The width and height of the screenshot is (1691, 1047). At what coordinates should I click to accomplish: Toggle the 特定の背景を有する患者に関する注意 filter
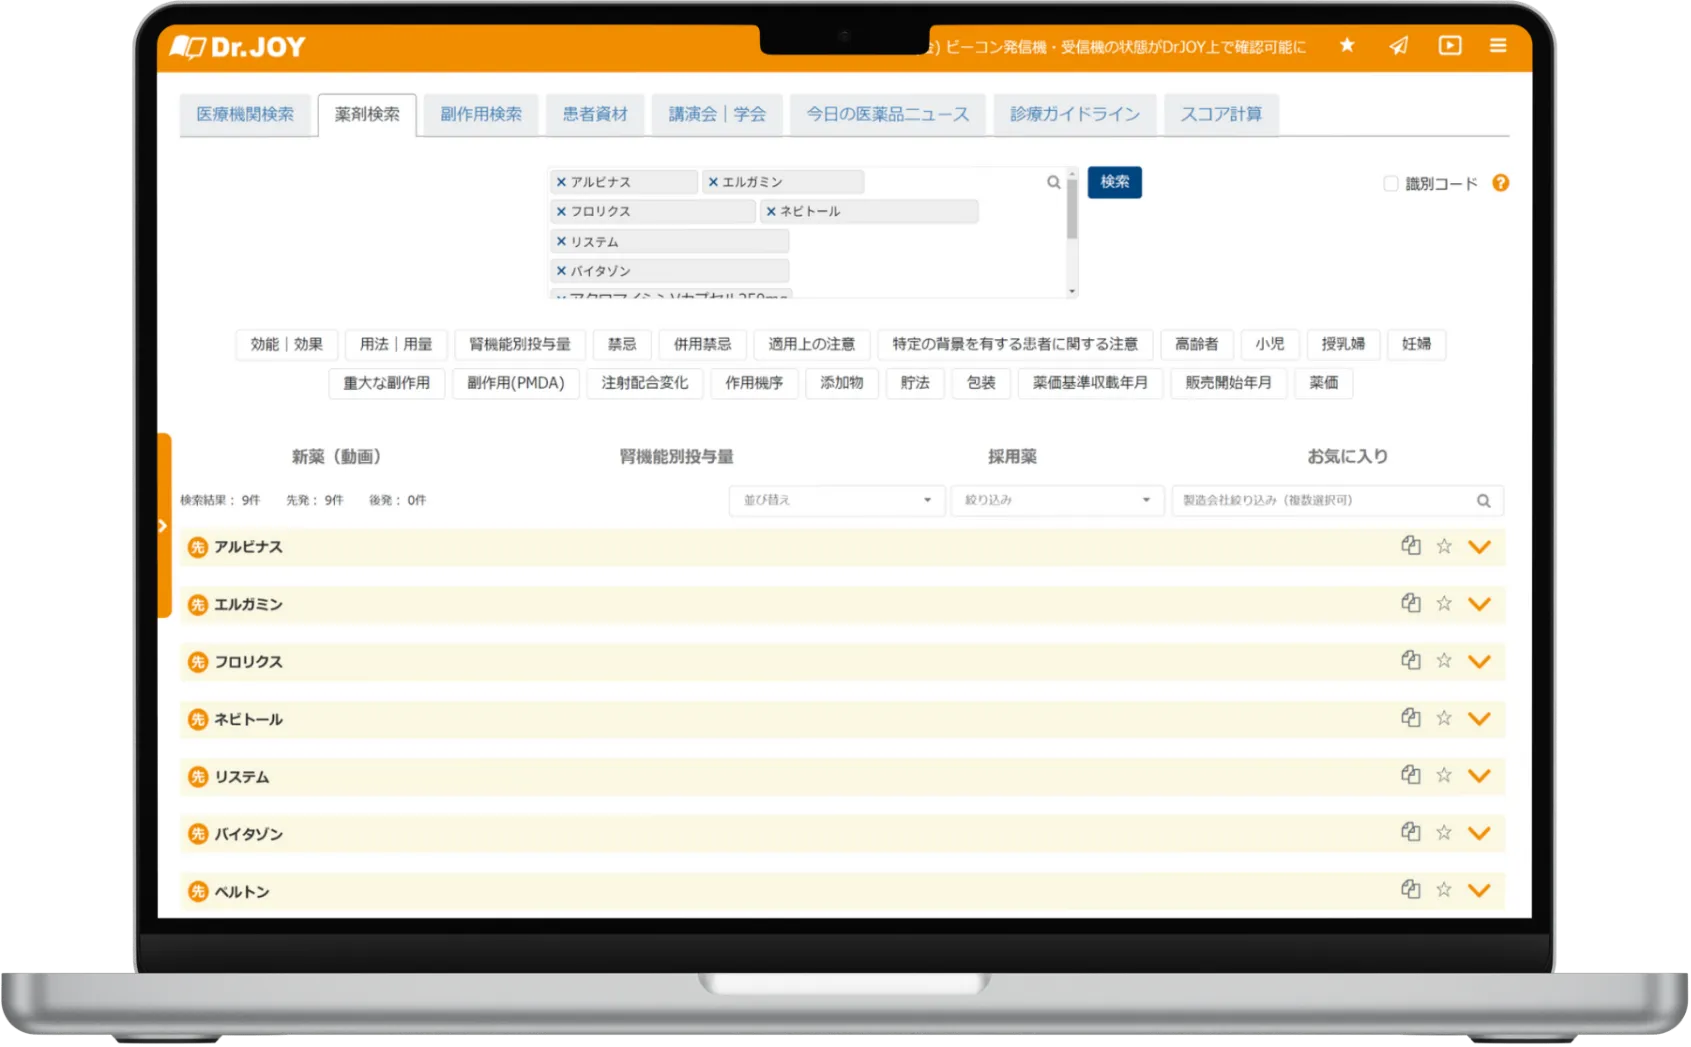pos(1015,345)
